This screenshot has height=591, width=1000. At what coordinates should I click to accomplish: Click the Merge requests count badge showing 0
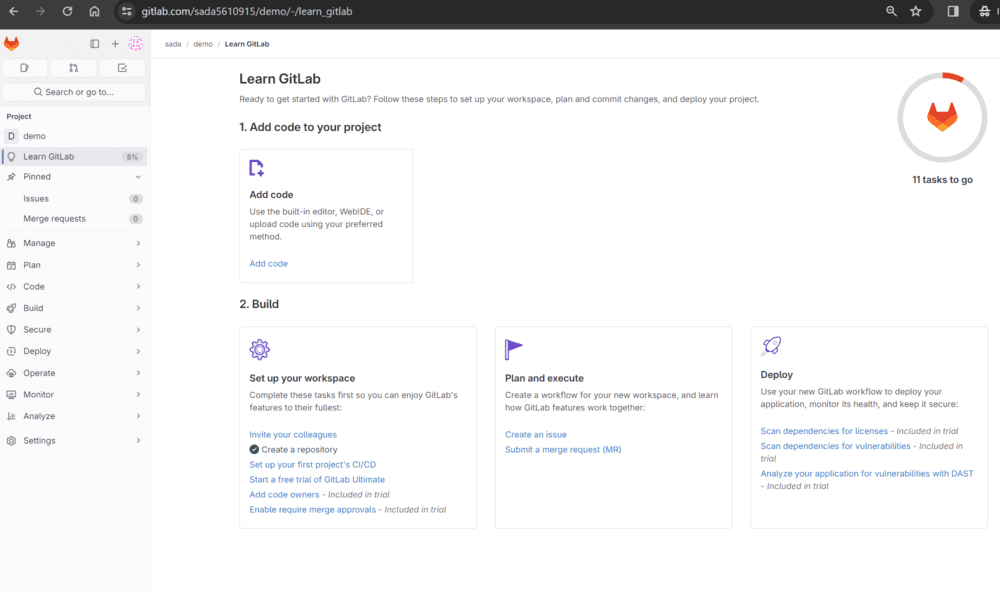(135, 219)
